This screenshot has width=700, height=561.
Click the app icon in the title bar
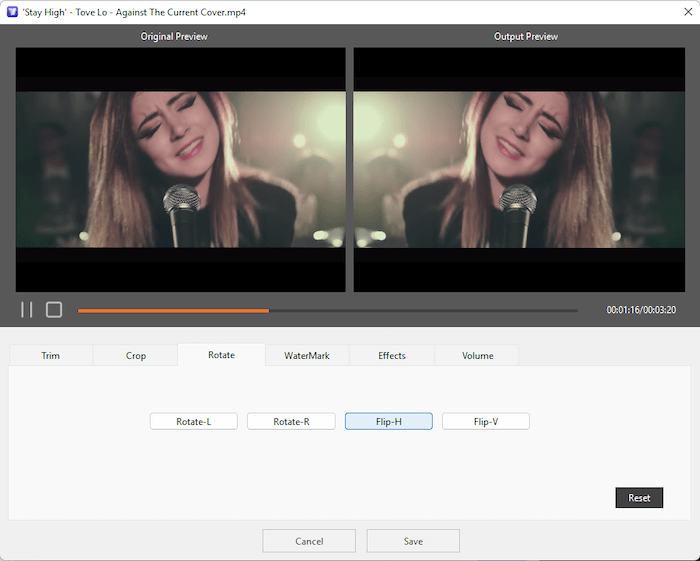12,12
